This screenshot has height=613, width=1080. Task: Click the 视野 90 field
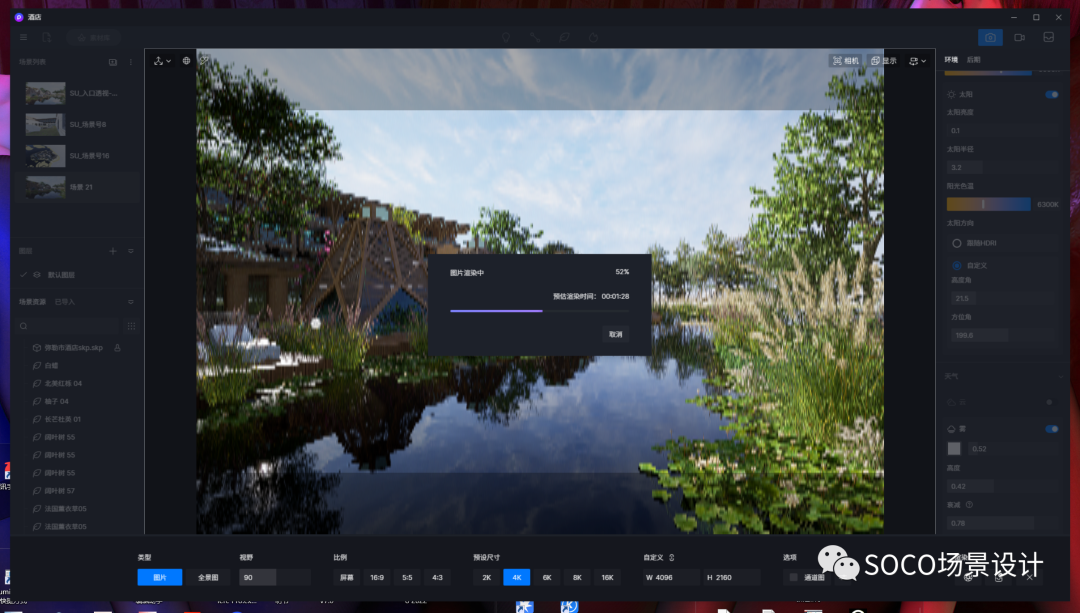[x=275, y=577]
